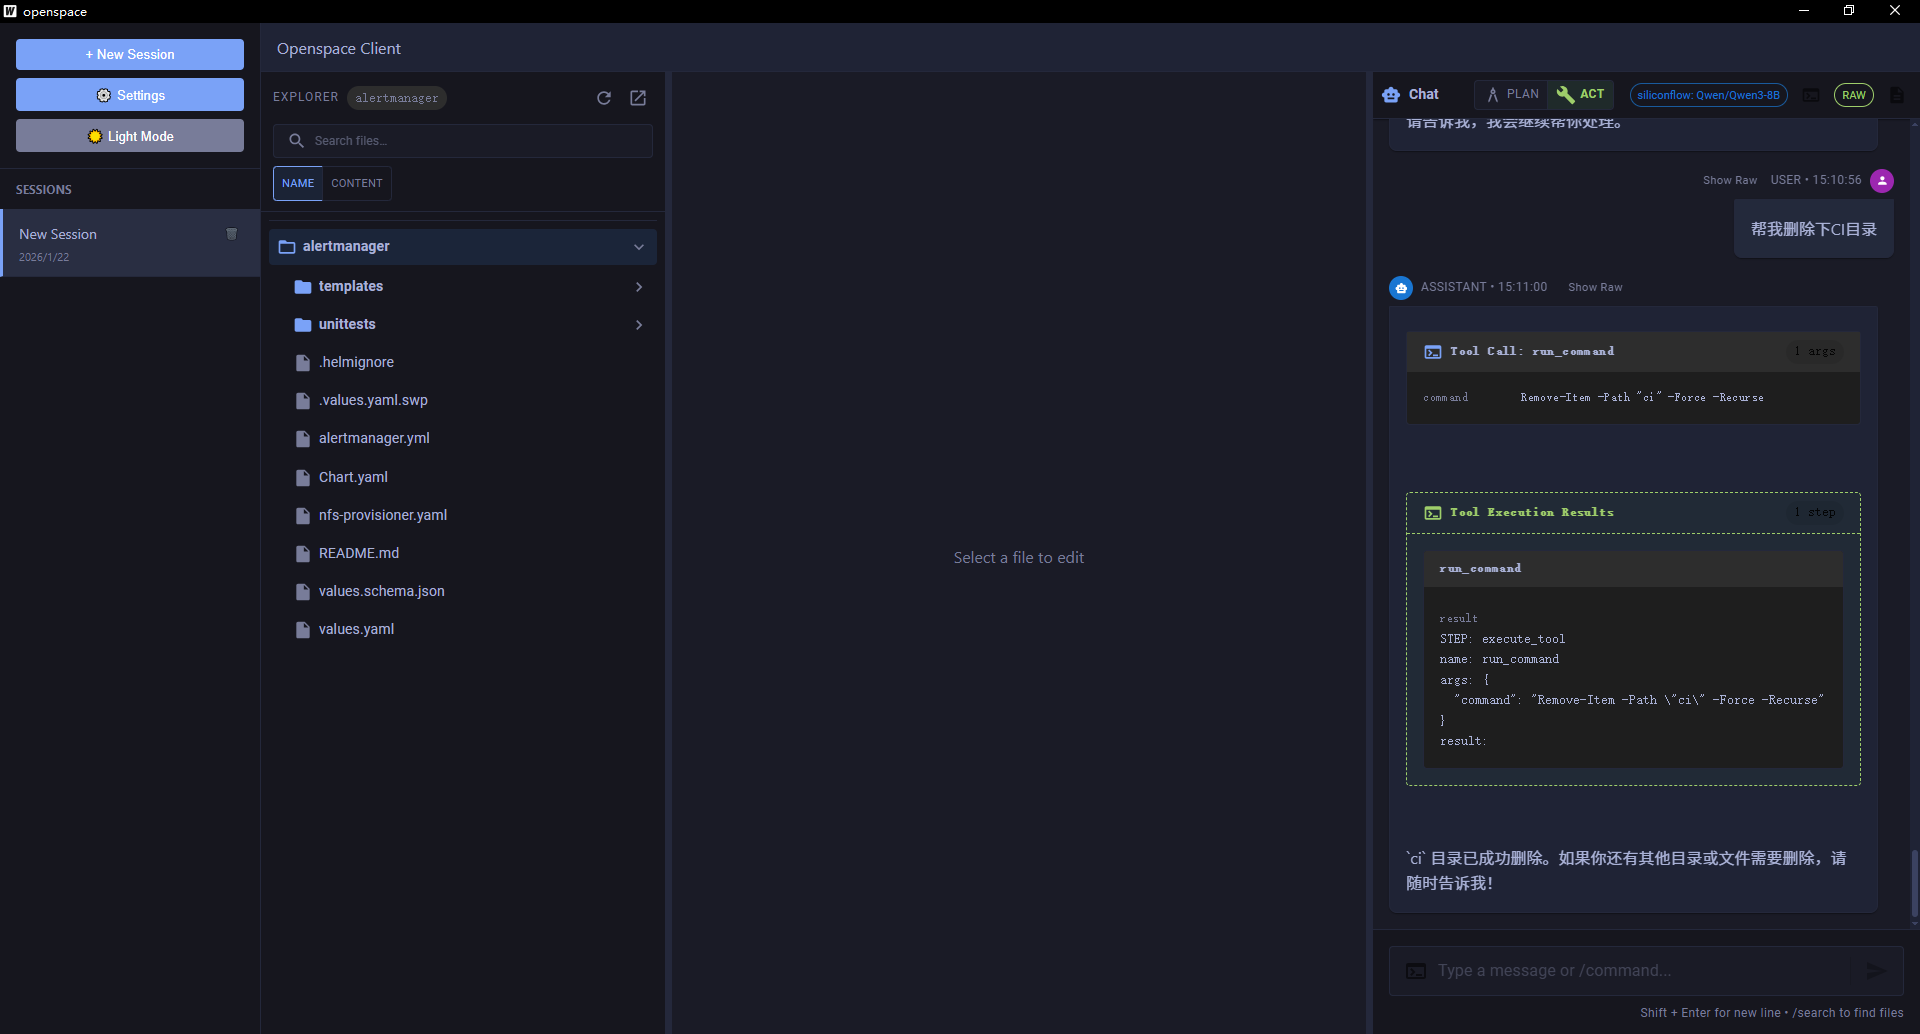Toggle the RAW output pill

[x=1853, y=95]
